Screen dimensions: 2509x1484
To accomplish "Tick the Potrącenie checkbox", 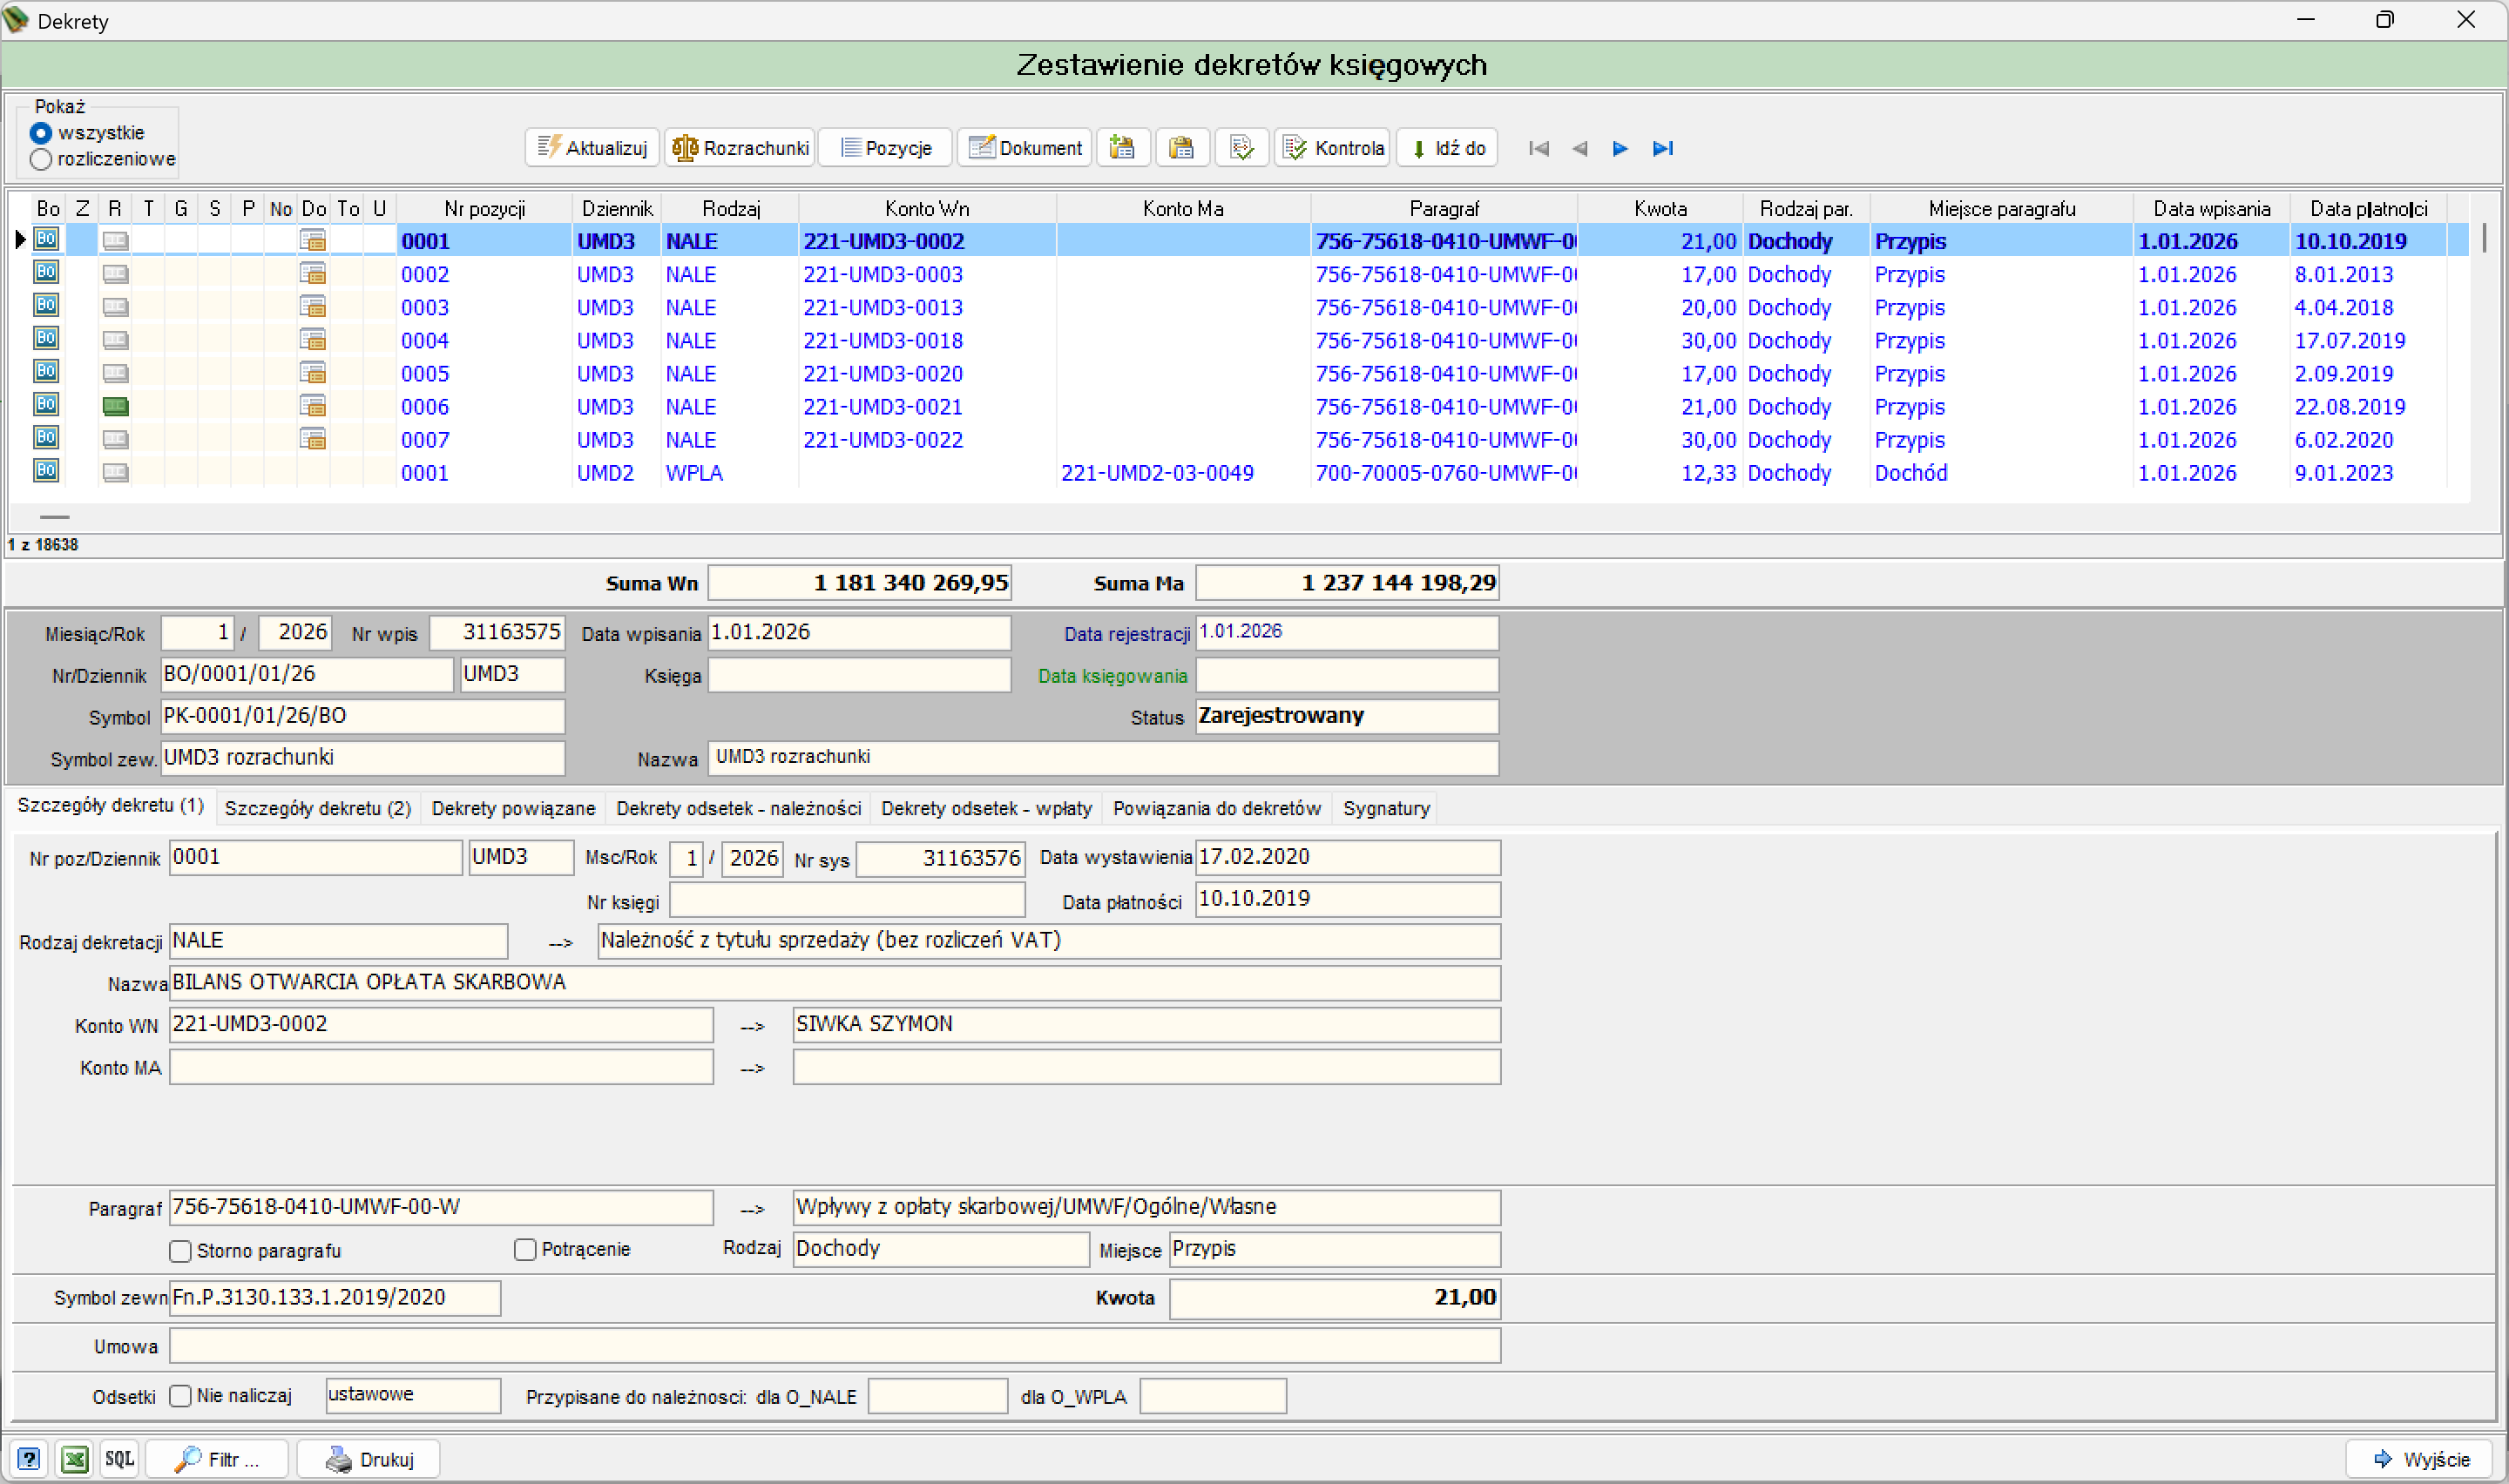I will [x=525, y=1250].
